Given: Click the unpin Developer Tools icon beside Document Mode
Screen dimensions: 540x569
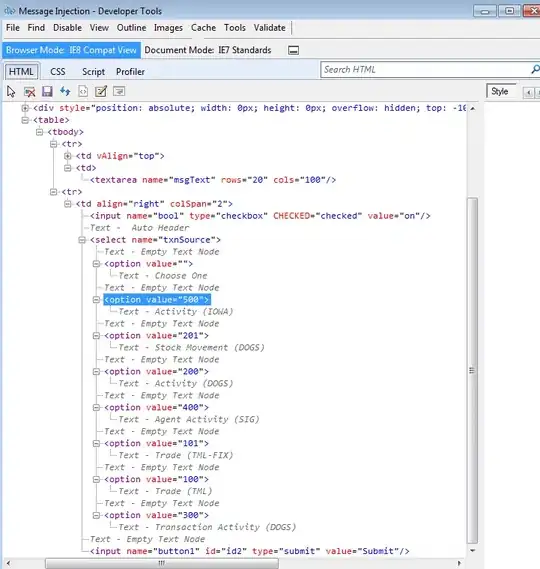Looking at the screenshot, I should coord(293,50).
